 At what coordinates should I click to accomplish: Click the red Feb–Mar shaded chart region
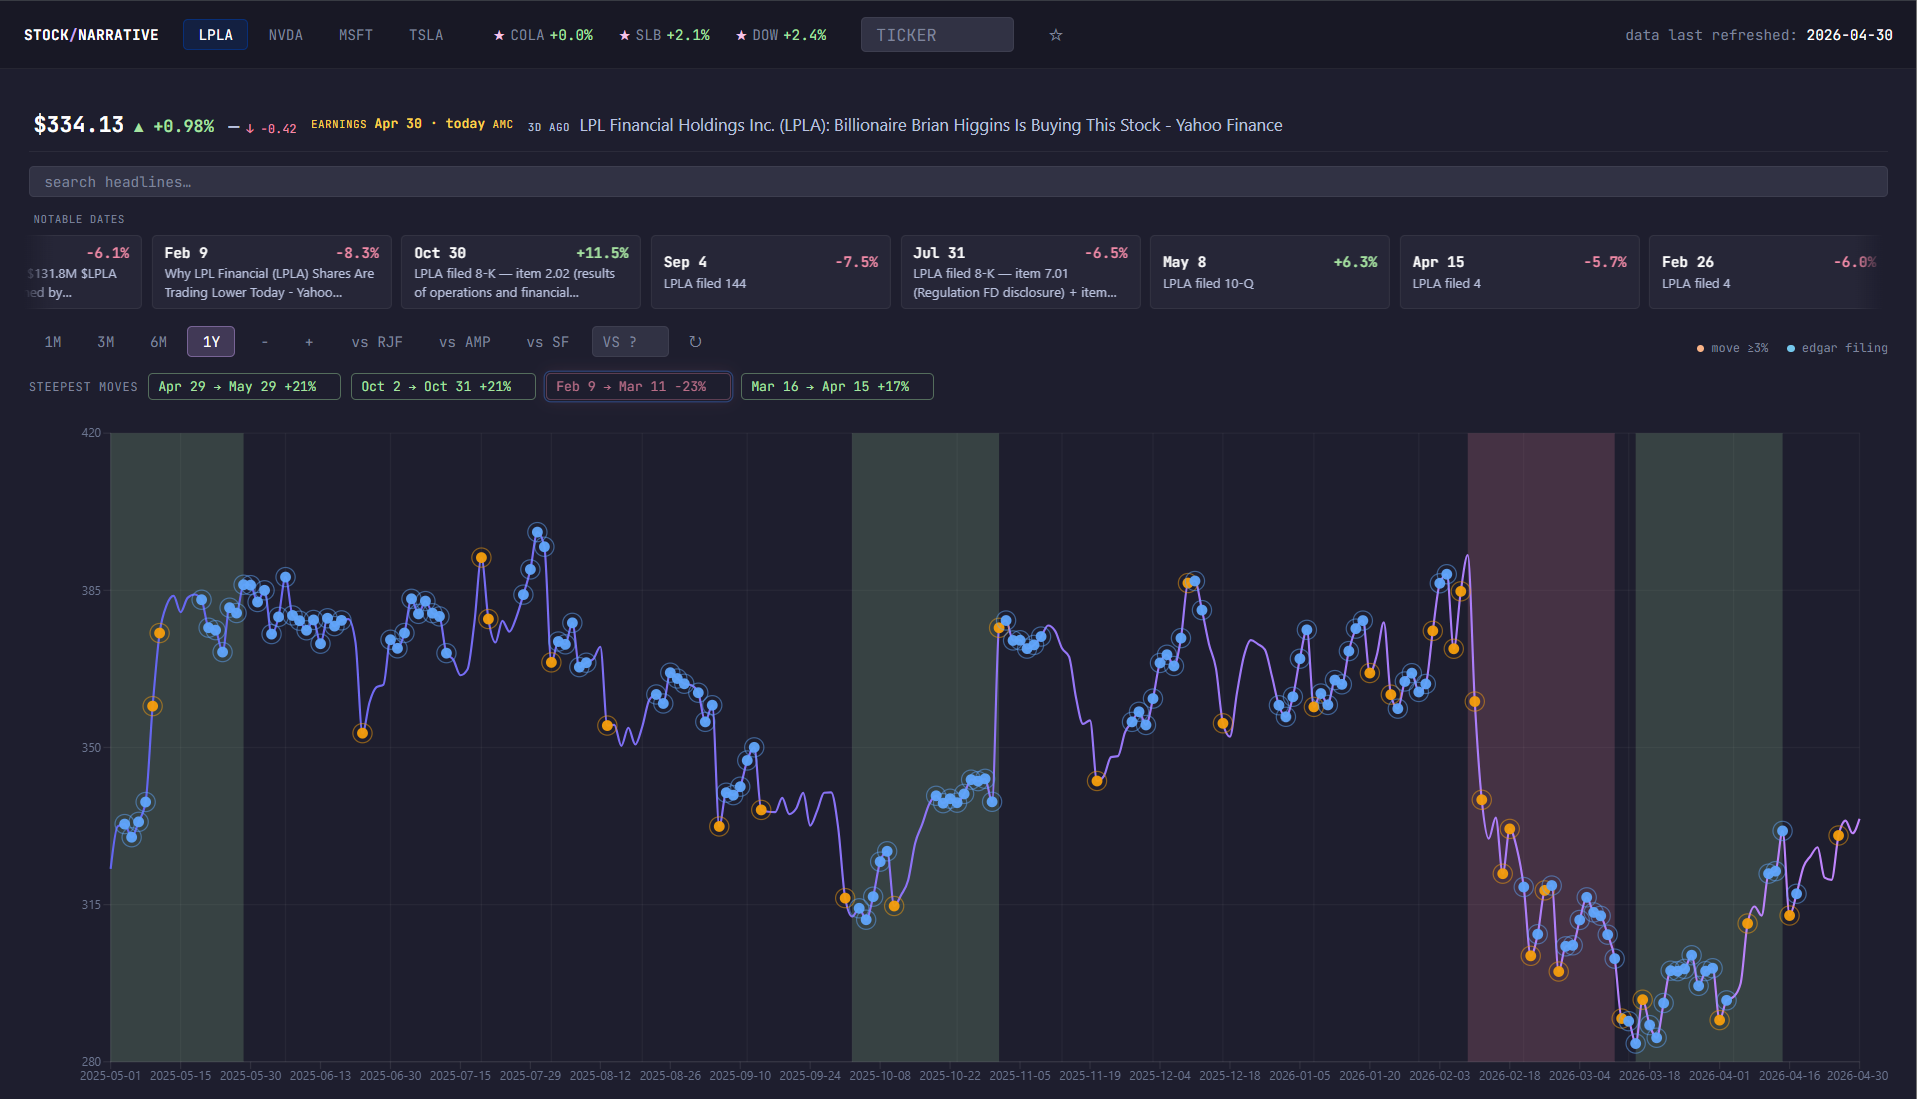(1540, 746)
